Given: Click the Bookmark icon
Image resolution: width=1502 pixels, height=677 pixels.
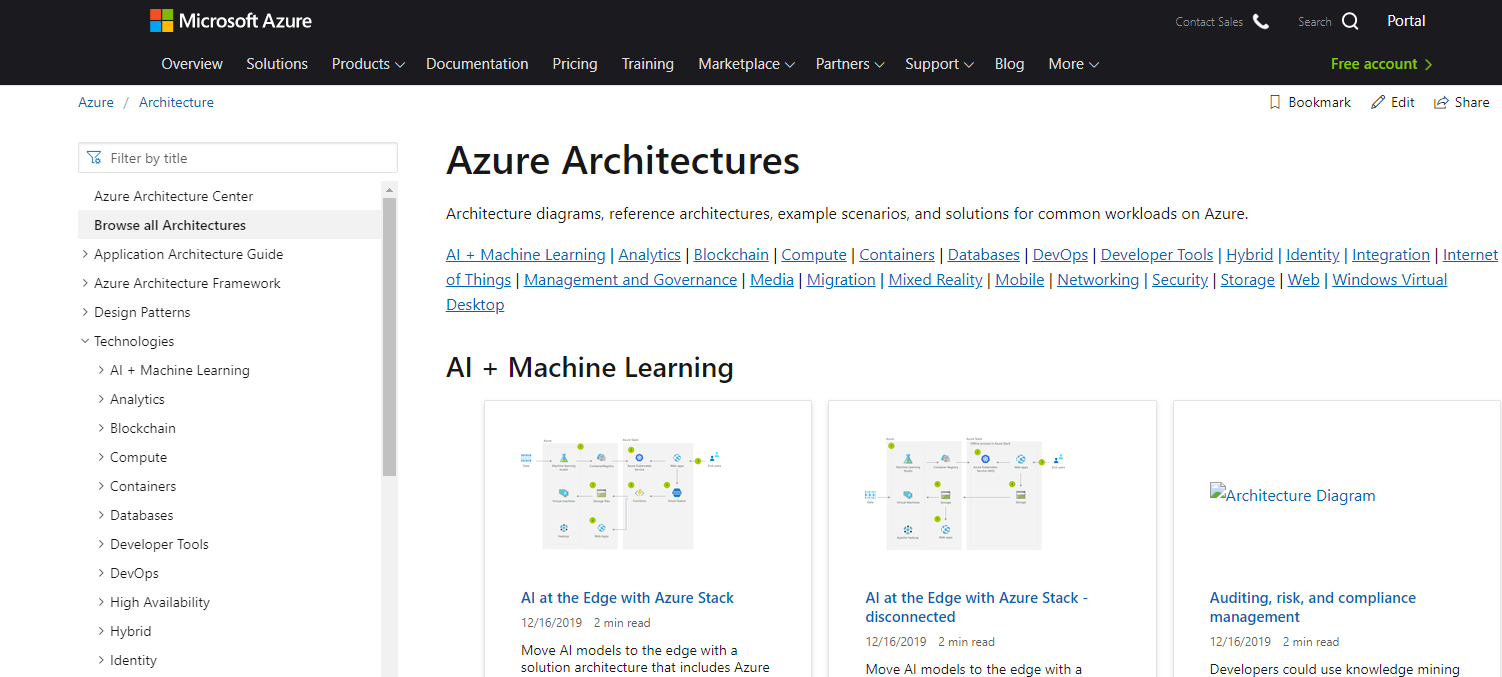Looking at the screenshot, I should pos(1274,102).
